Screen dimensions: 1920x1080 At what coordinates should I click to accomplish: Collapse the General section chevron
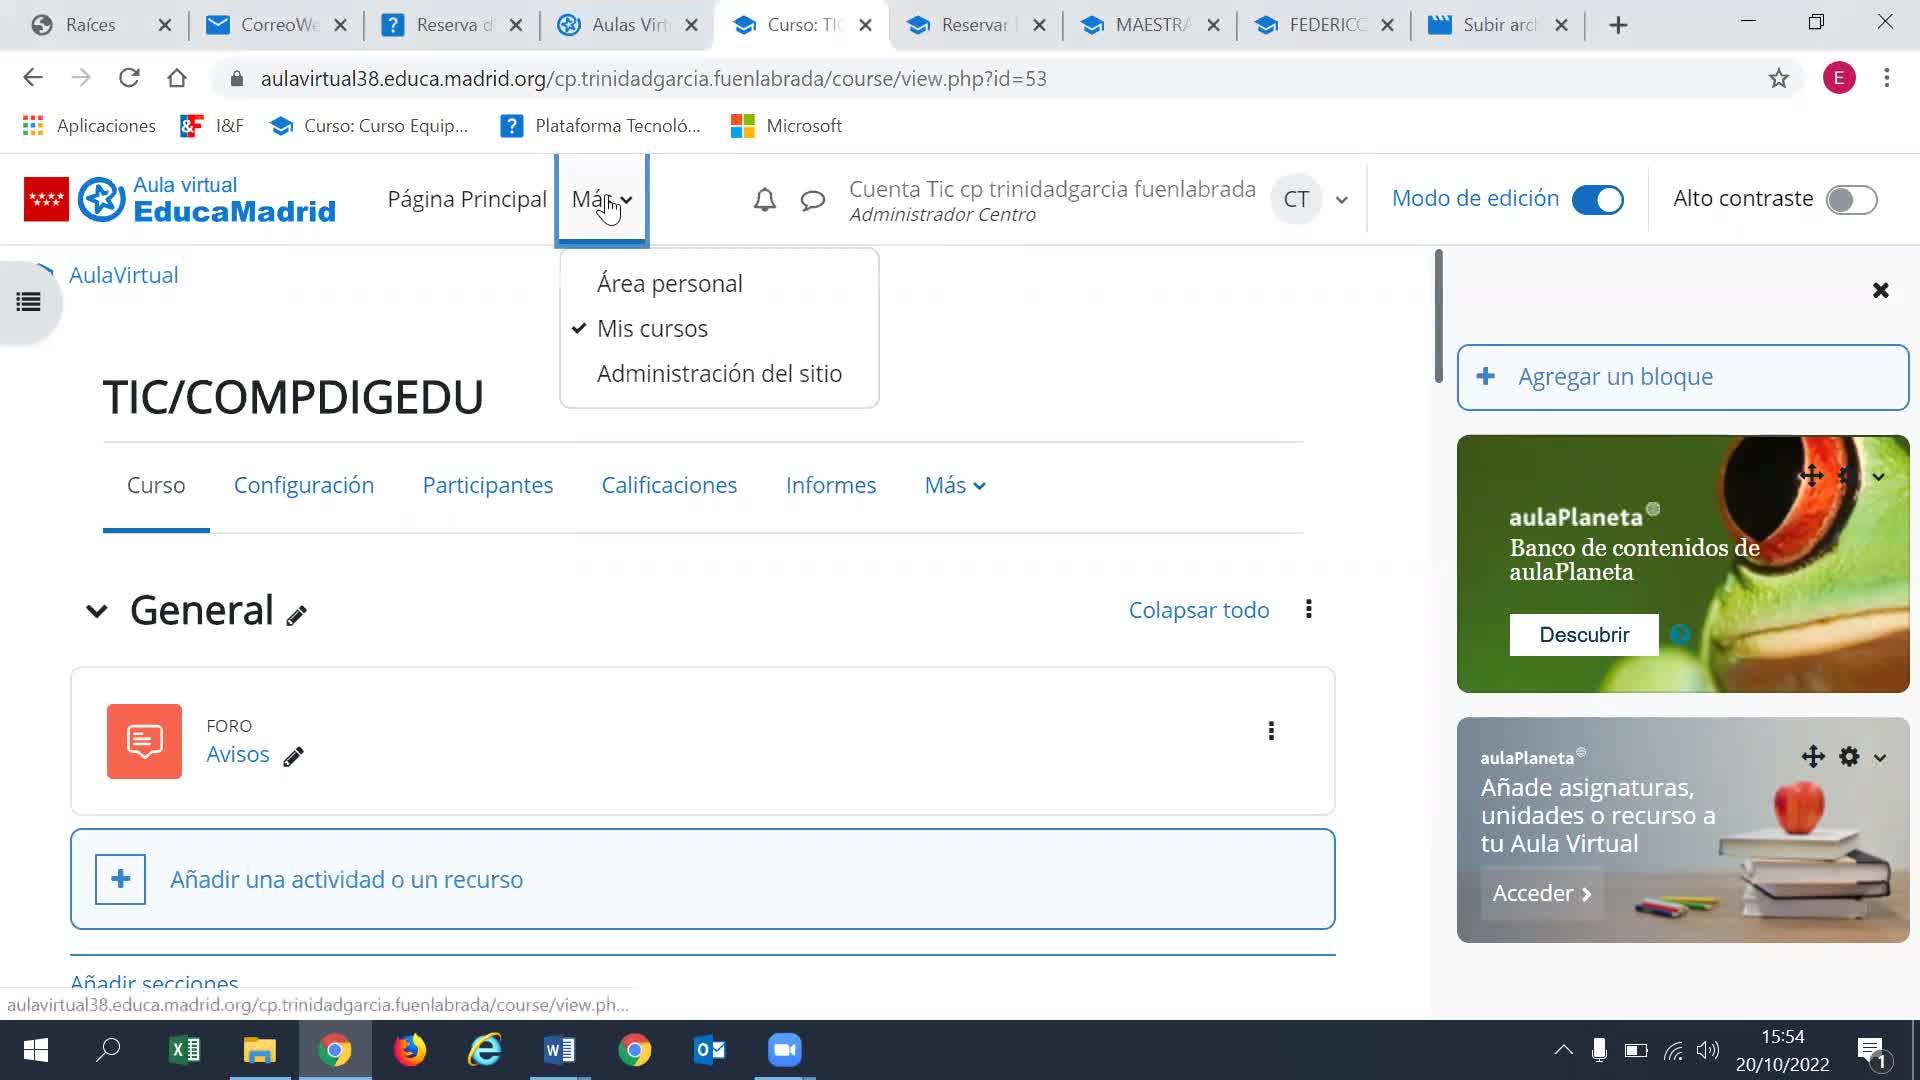(96, 611)
